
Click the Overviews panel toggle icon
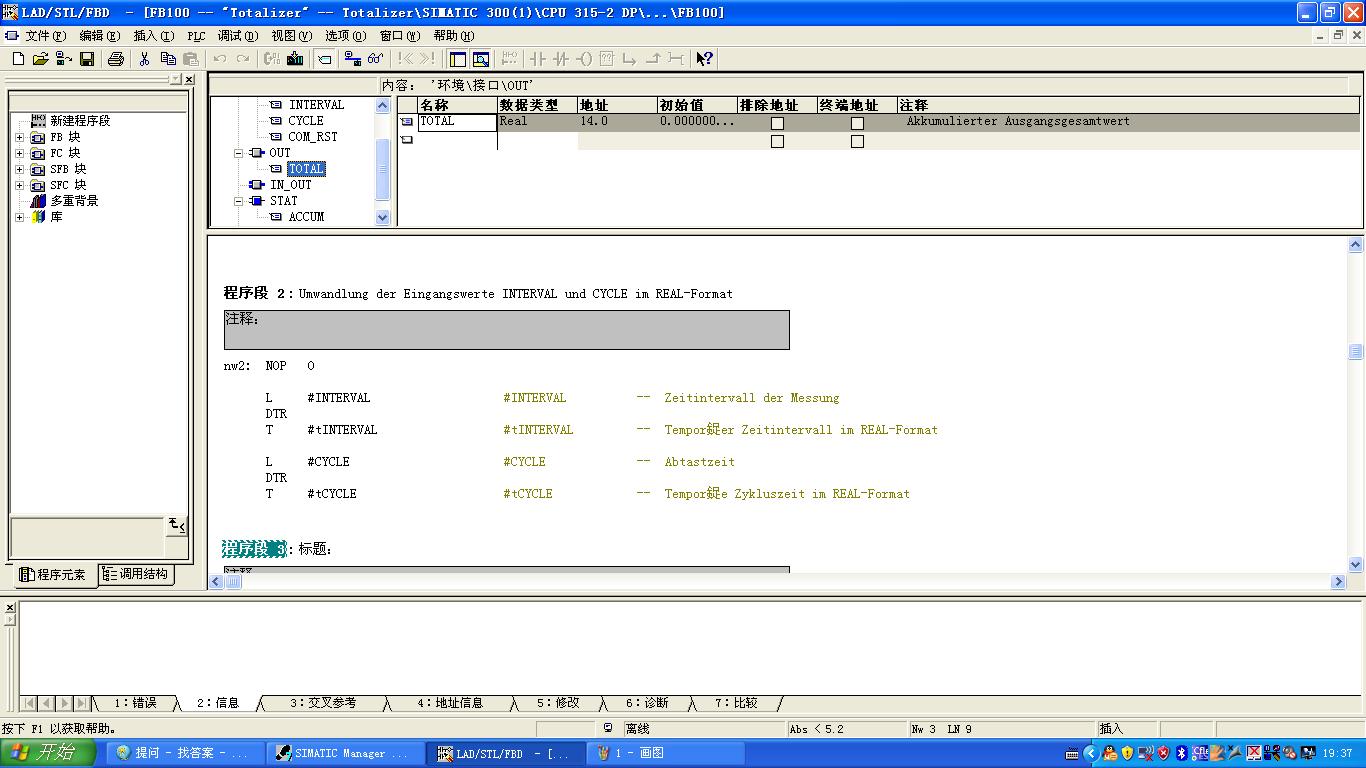tap(458, 59)
